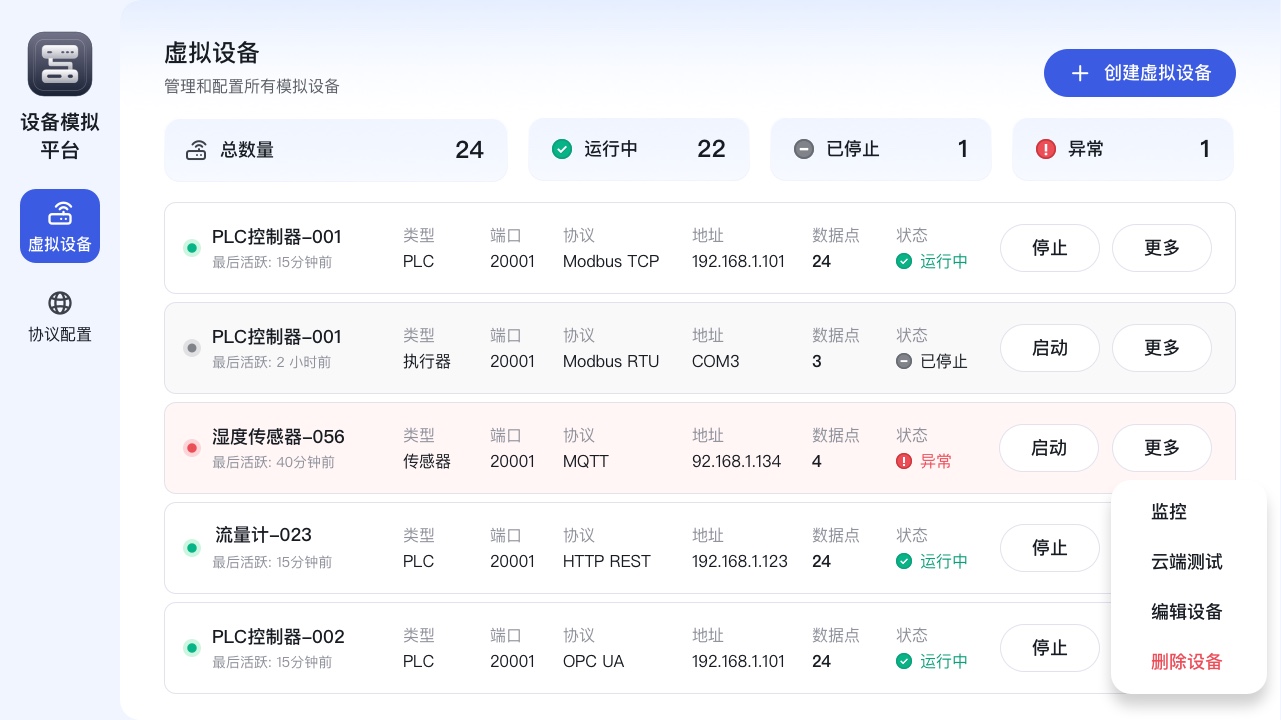Stop the first PLC控制器-001 device
The image size is (1281, 720).
[1049, 248]
